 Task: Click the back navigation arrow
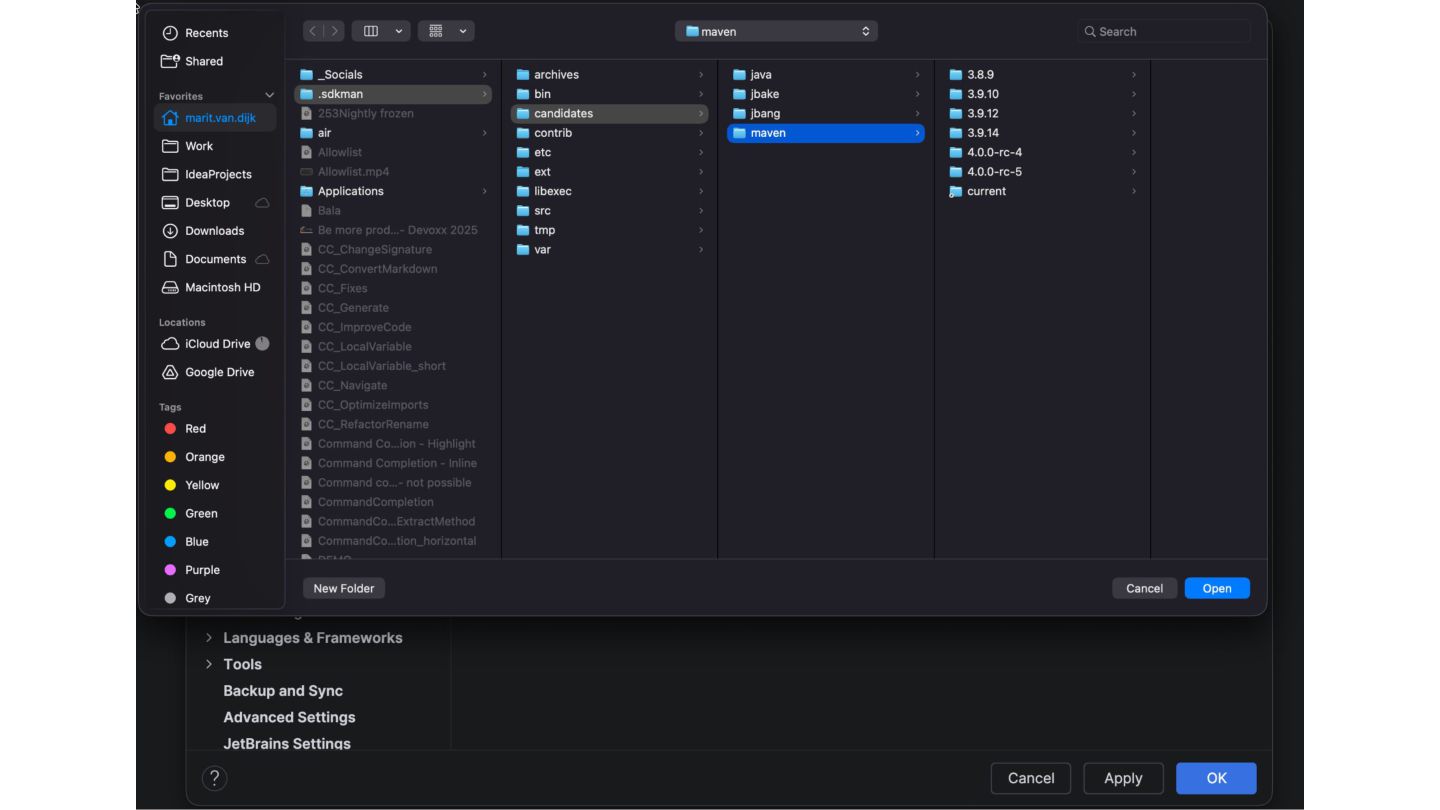click(312, 31)
